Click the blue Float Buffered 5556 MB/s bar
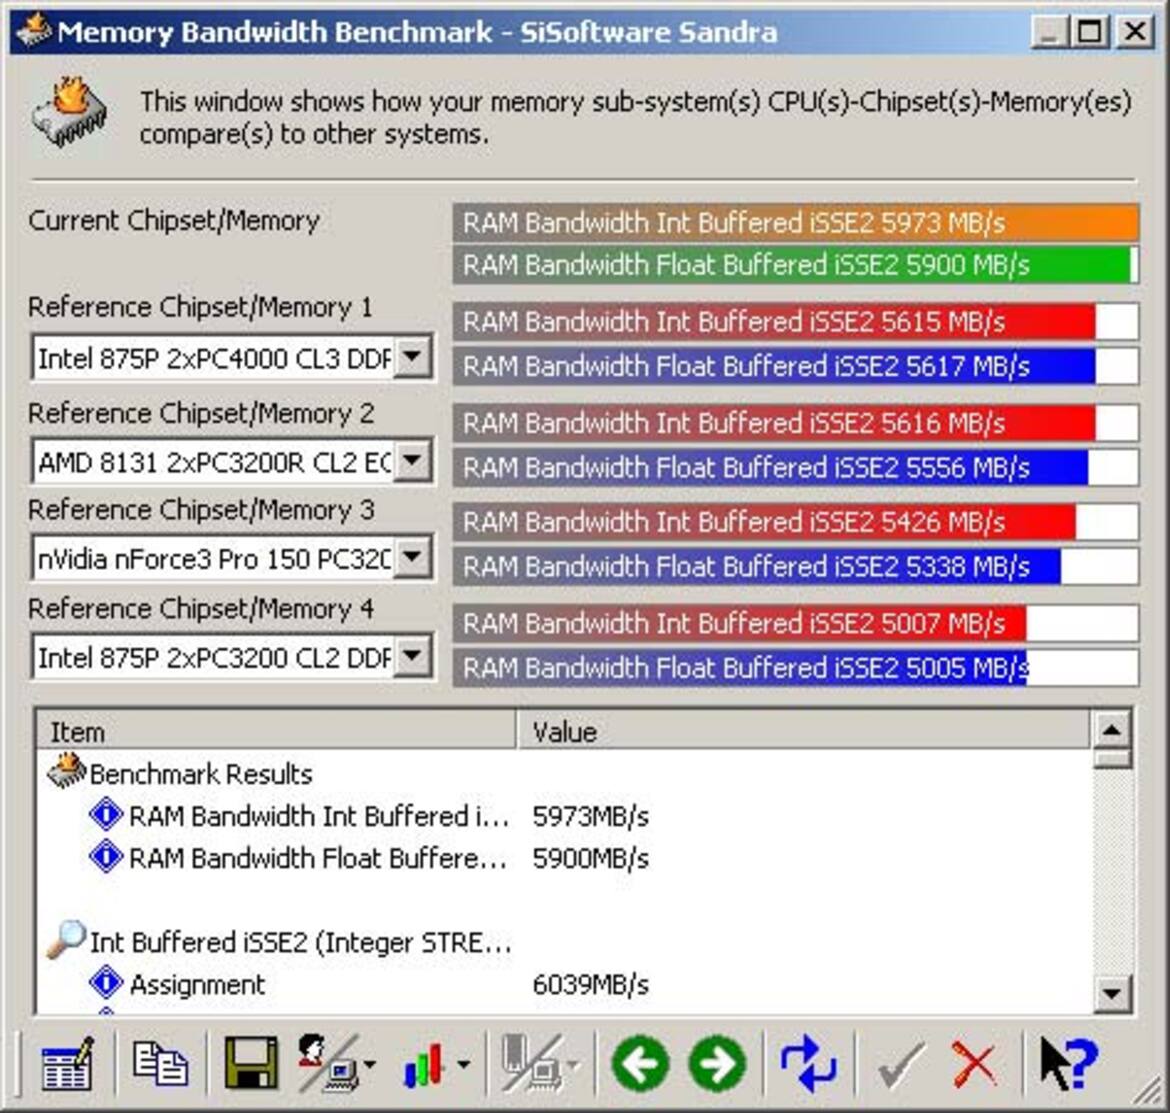This screenshot has height=1113, width=1170. (795, 467)
